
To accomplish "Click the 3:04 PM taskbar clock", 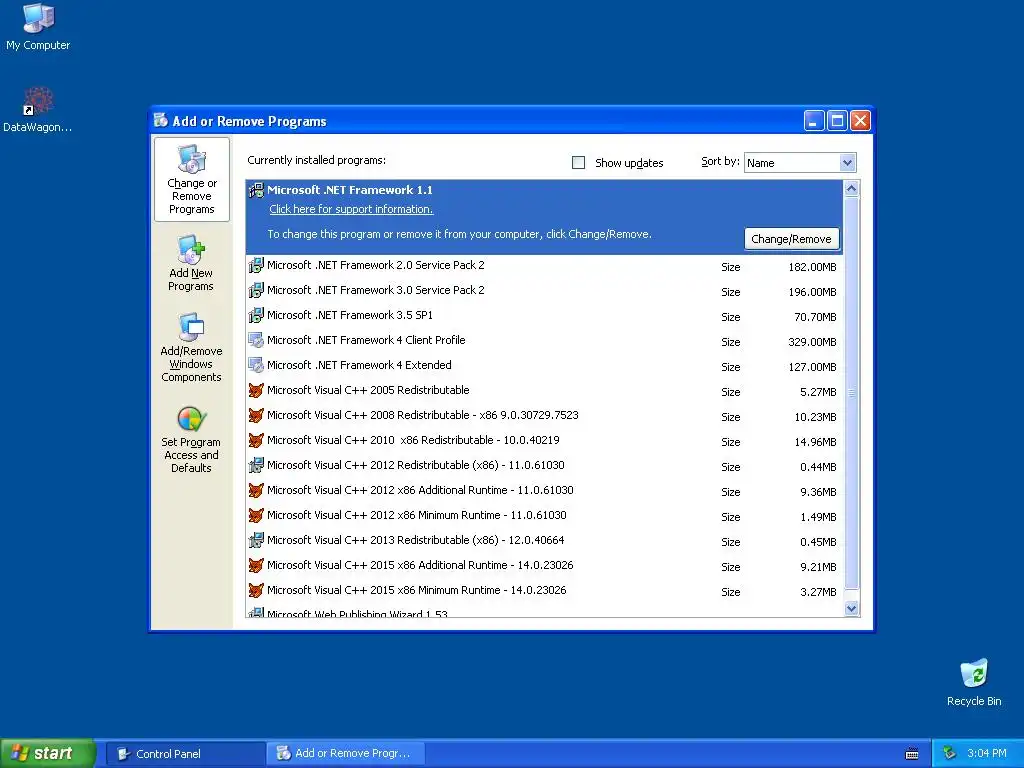I will 987,753.
